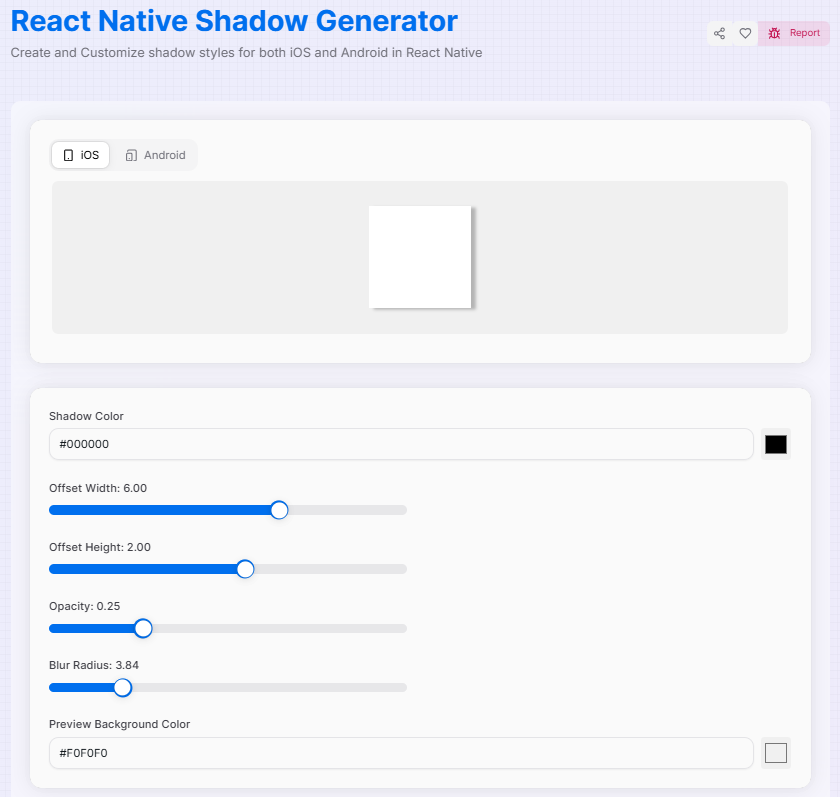This screenshot has width=840, height=797.
Task: Select the Preview Background Color text field
Action: coord(400,753)
